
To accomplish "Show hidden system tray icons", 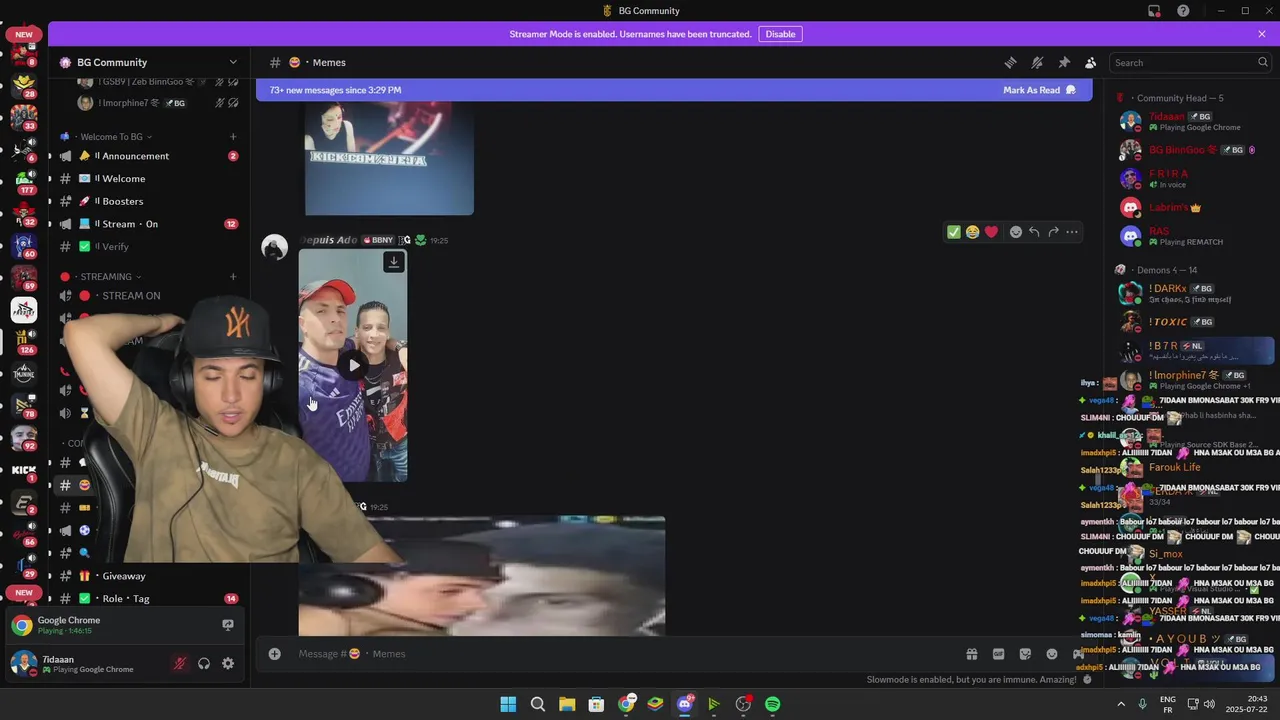I will click(x=1120, y=704).
